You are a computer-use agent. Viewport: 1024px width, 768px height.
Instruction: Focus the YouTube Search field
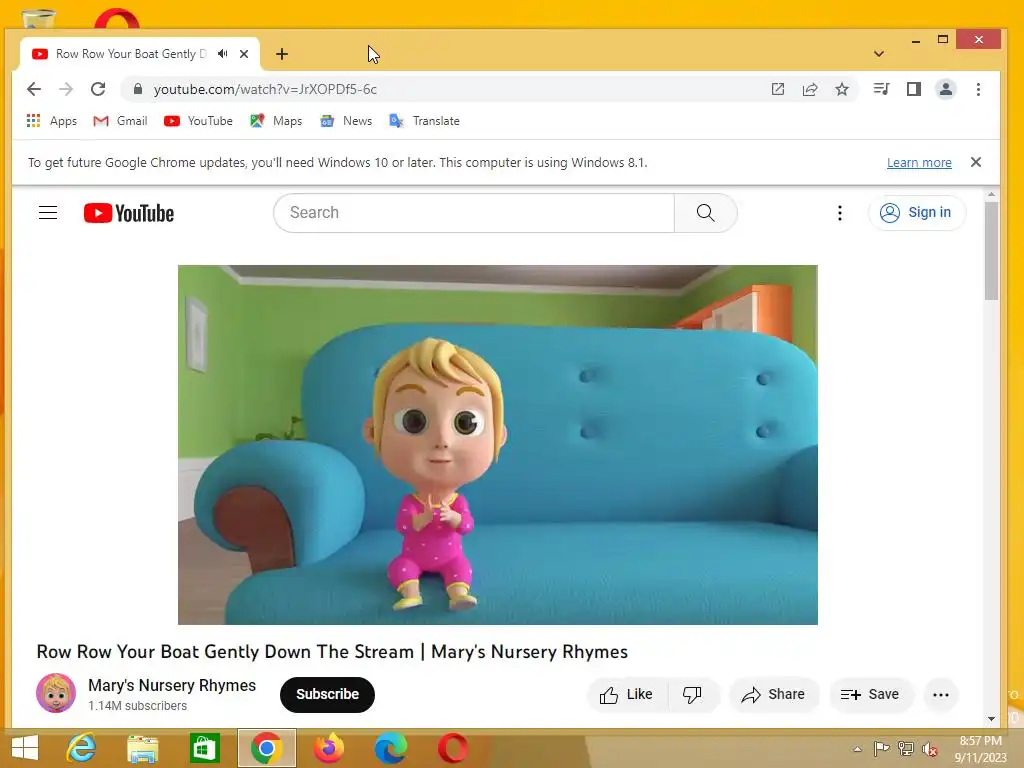[x=473, y=213]
